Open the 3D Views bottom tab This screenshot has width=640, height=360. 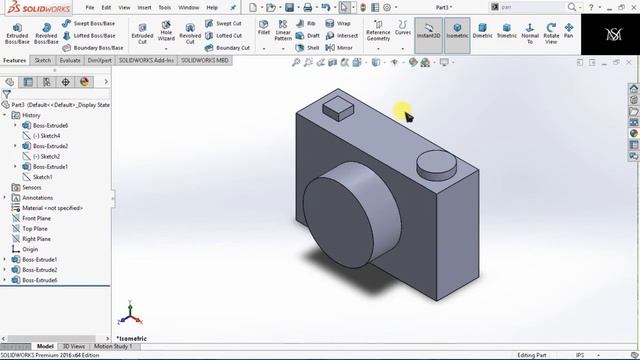(73, 347)
